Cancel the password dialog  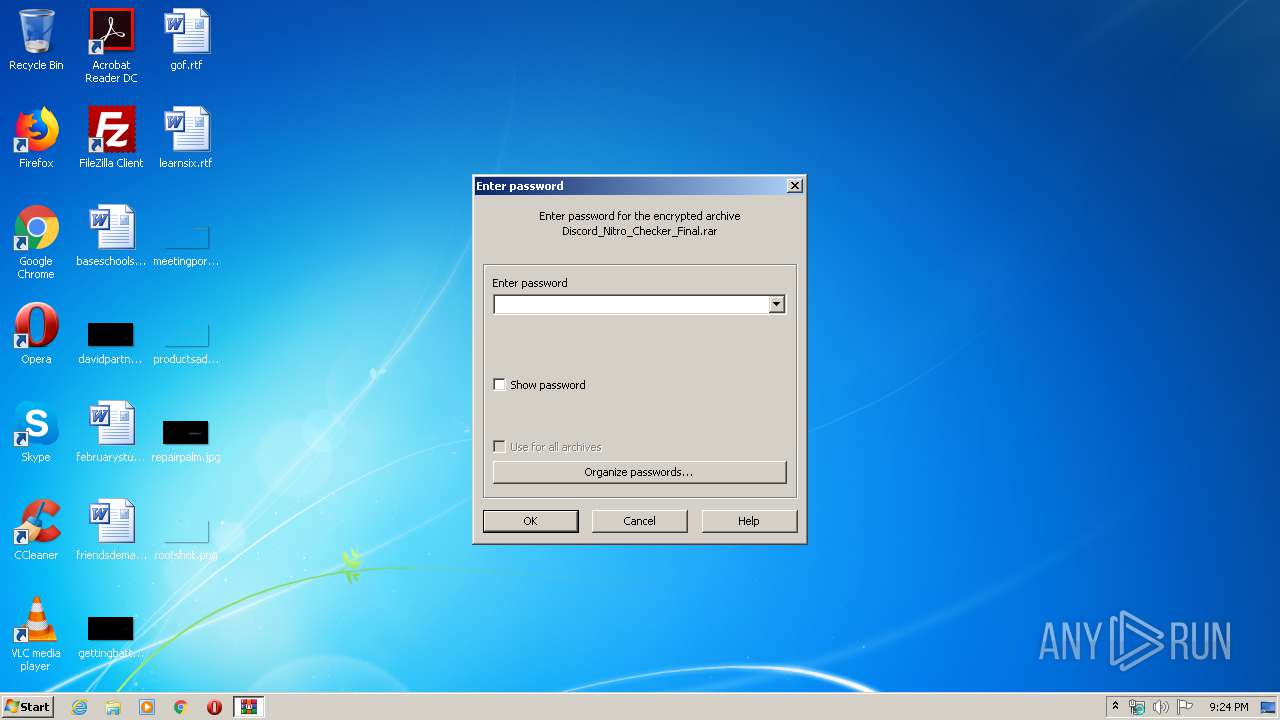coord(639,521)
